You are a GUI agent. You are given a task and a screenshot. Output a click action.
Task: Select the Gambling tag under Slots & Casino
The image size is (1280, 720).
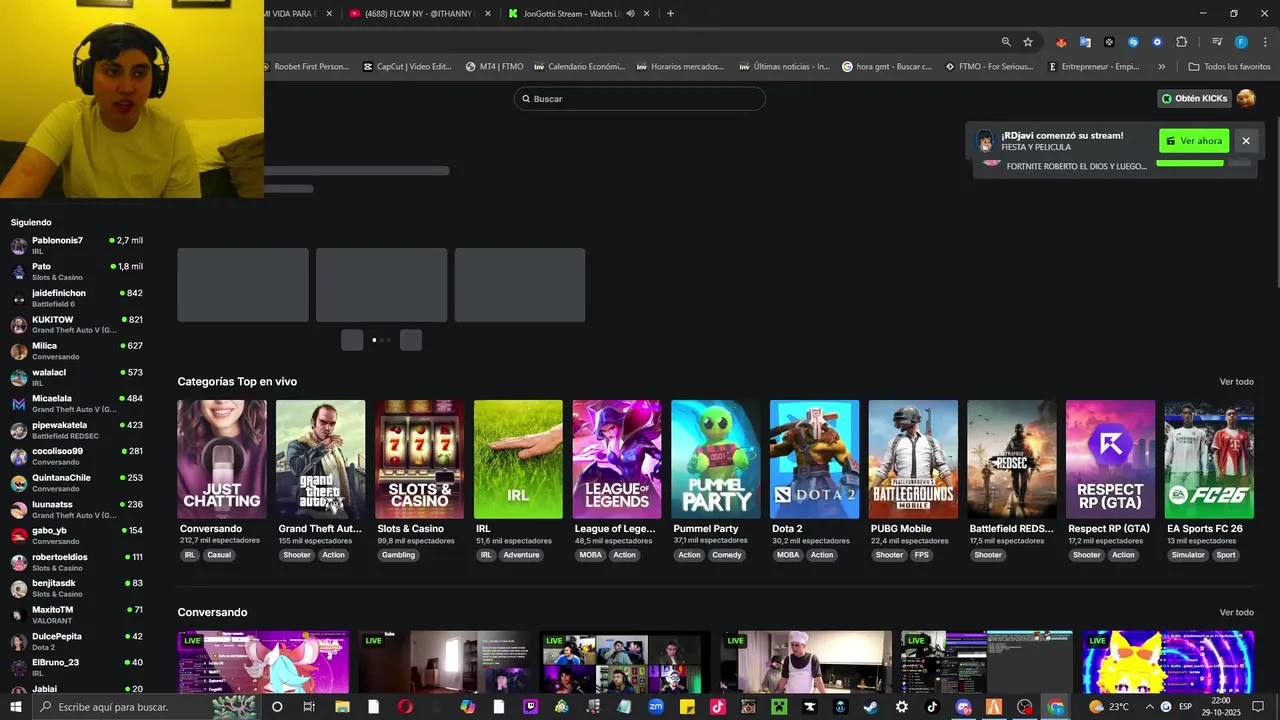(398, 555)
